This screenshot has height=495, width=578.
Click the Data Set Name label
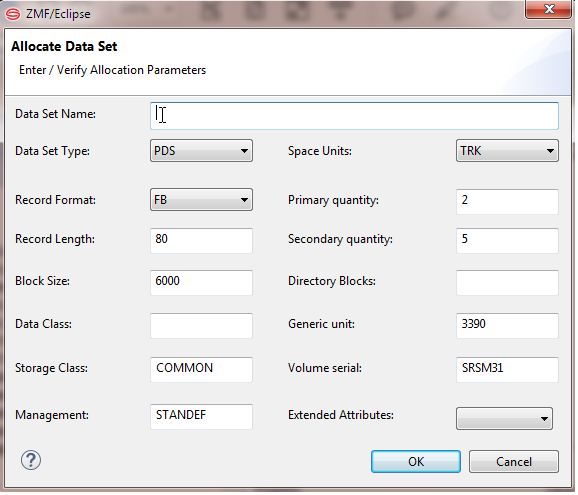[56, 115]
